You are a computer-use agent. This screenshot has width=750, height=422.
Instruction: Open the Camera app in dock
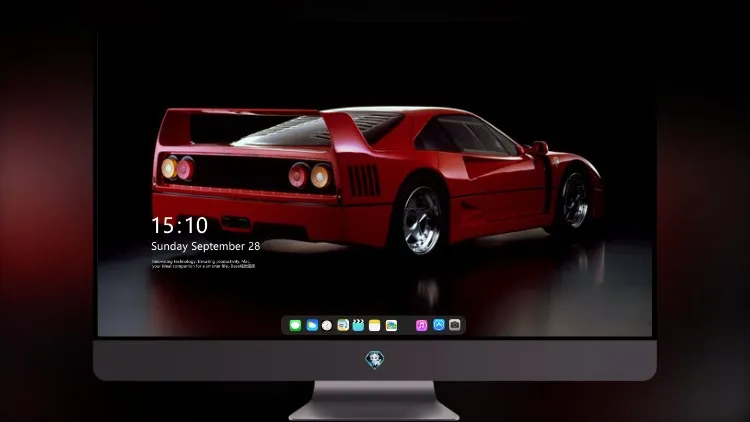(x=455, y=325)
